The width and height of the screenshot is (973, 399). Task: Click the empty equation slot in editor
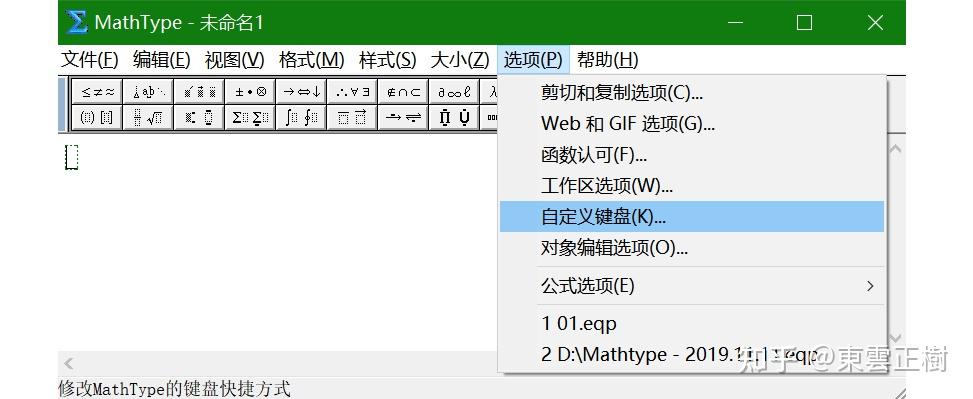71,157
